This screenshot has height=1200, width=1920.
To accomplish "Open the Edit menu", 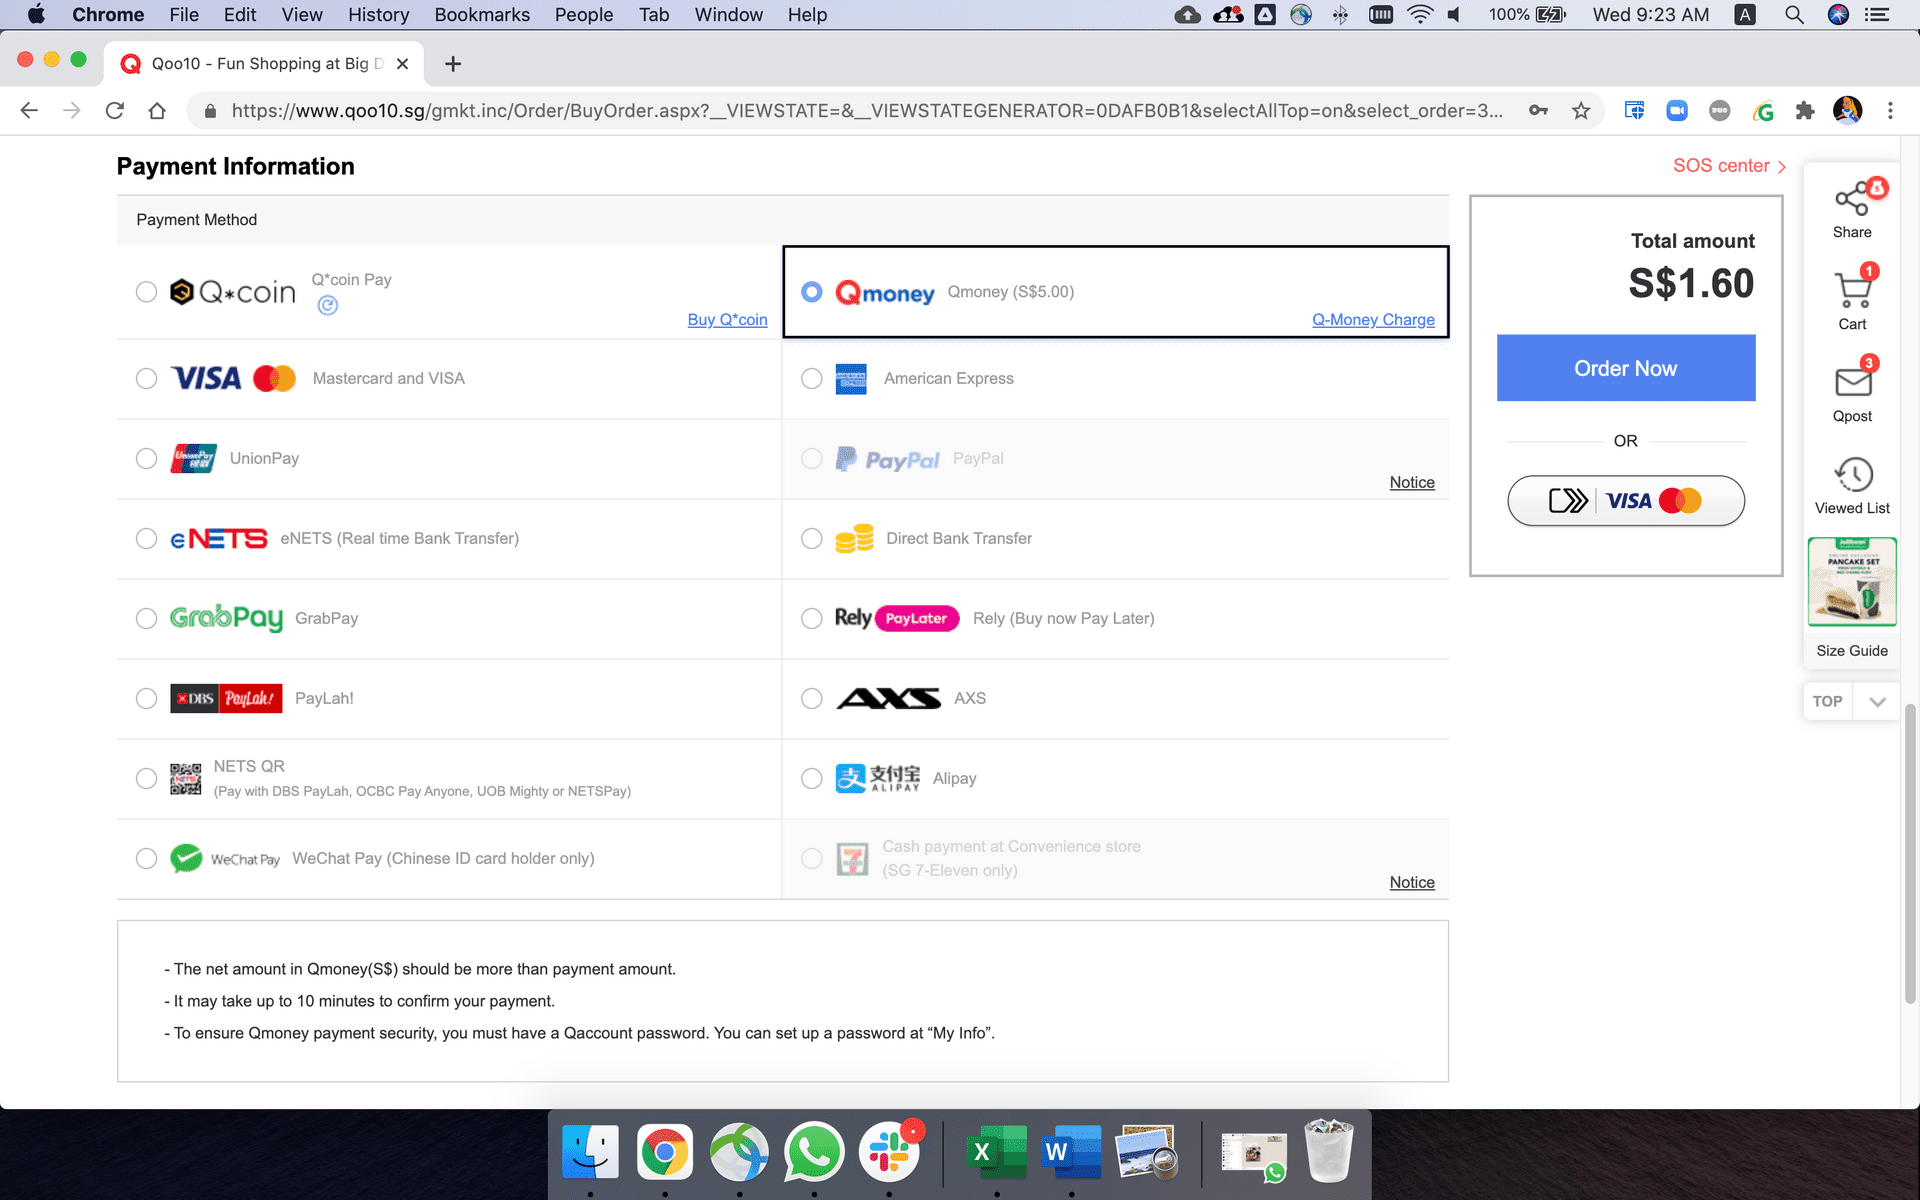I will pos(240,15).
